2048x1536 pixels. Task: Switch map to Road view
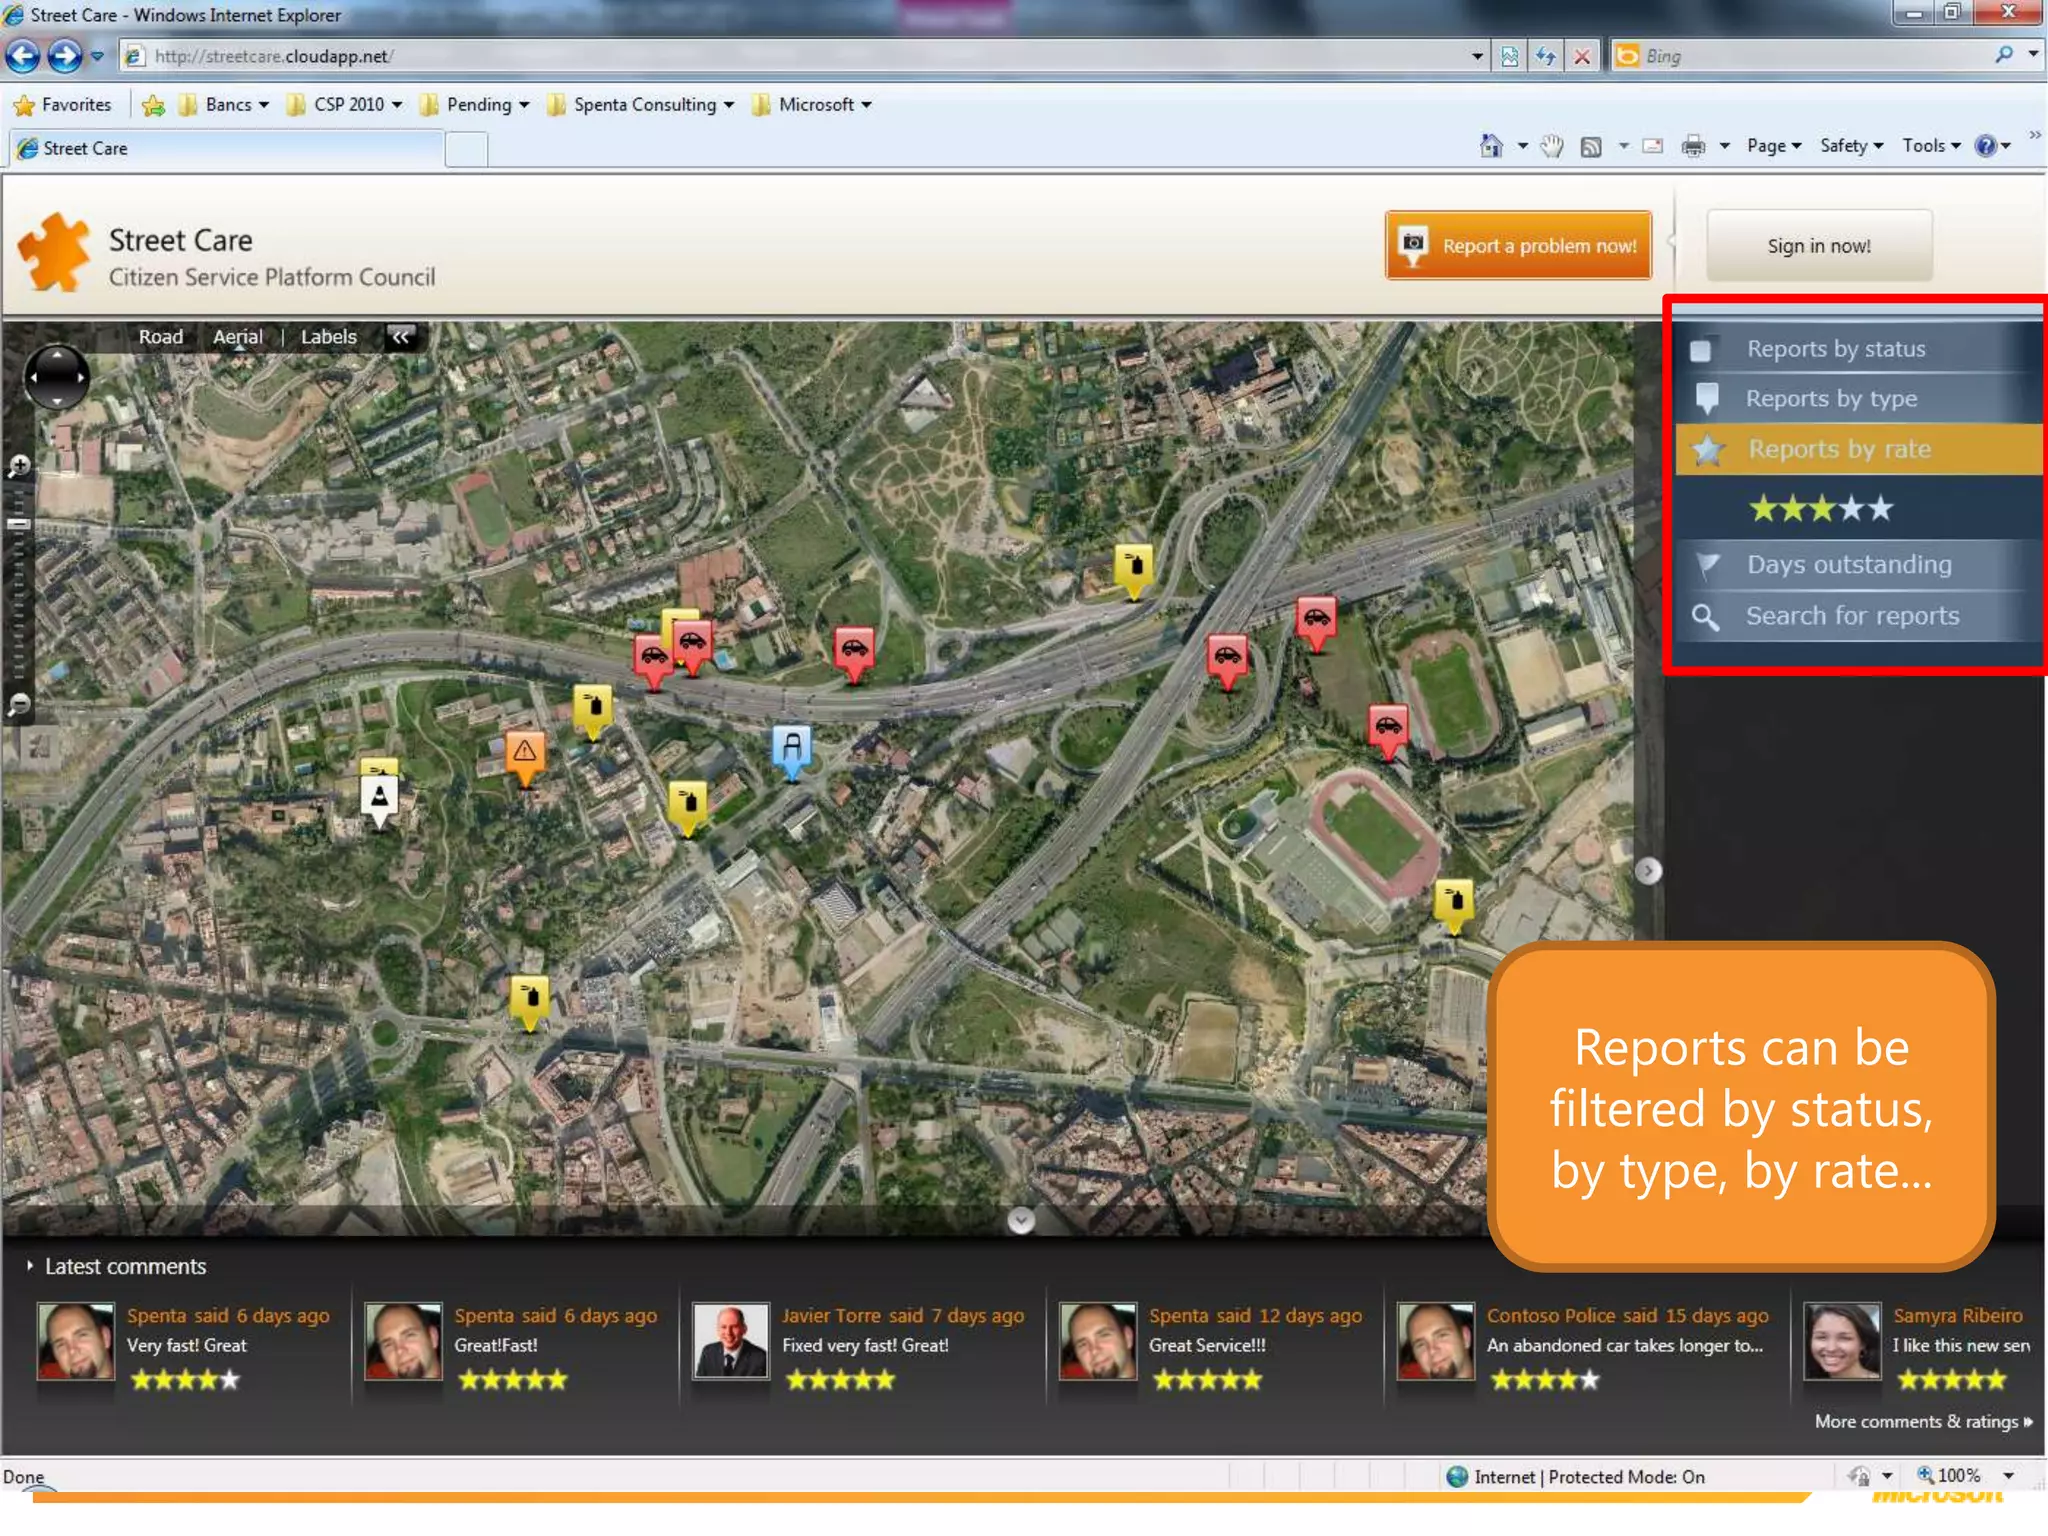pos(160,337)
